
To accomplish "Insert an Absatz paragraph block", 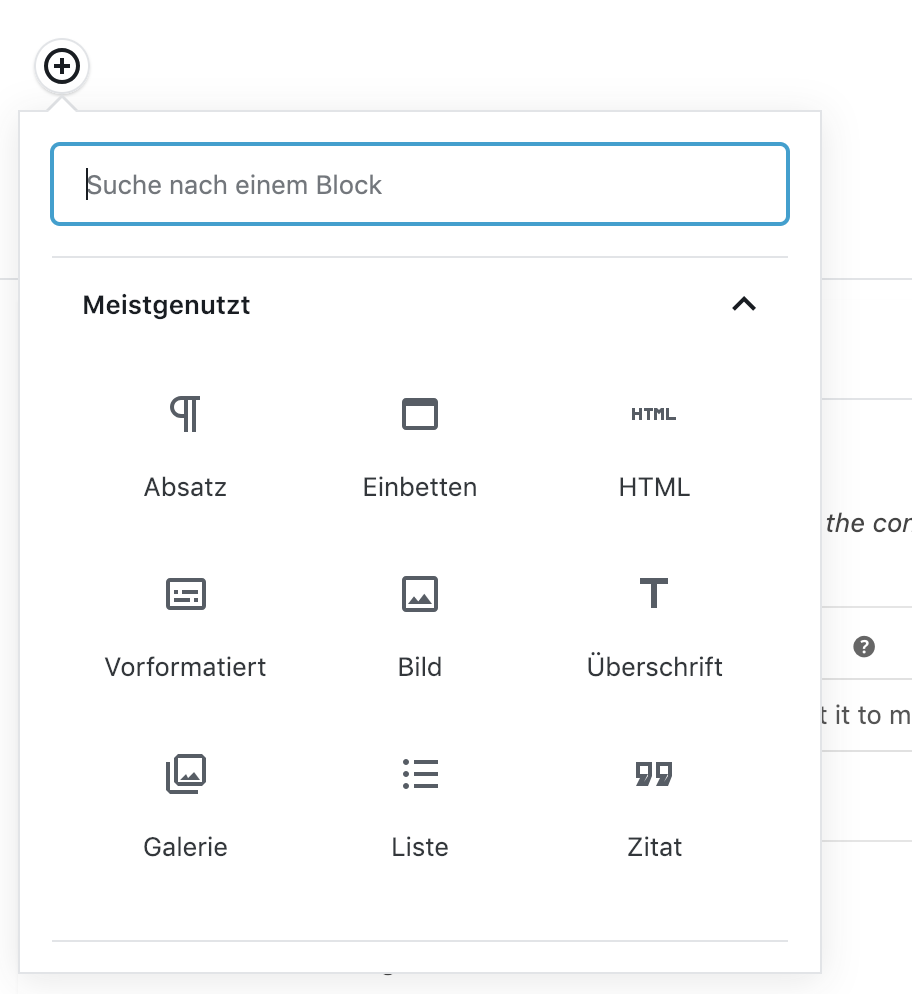I will (185, 446).
